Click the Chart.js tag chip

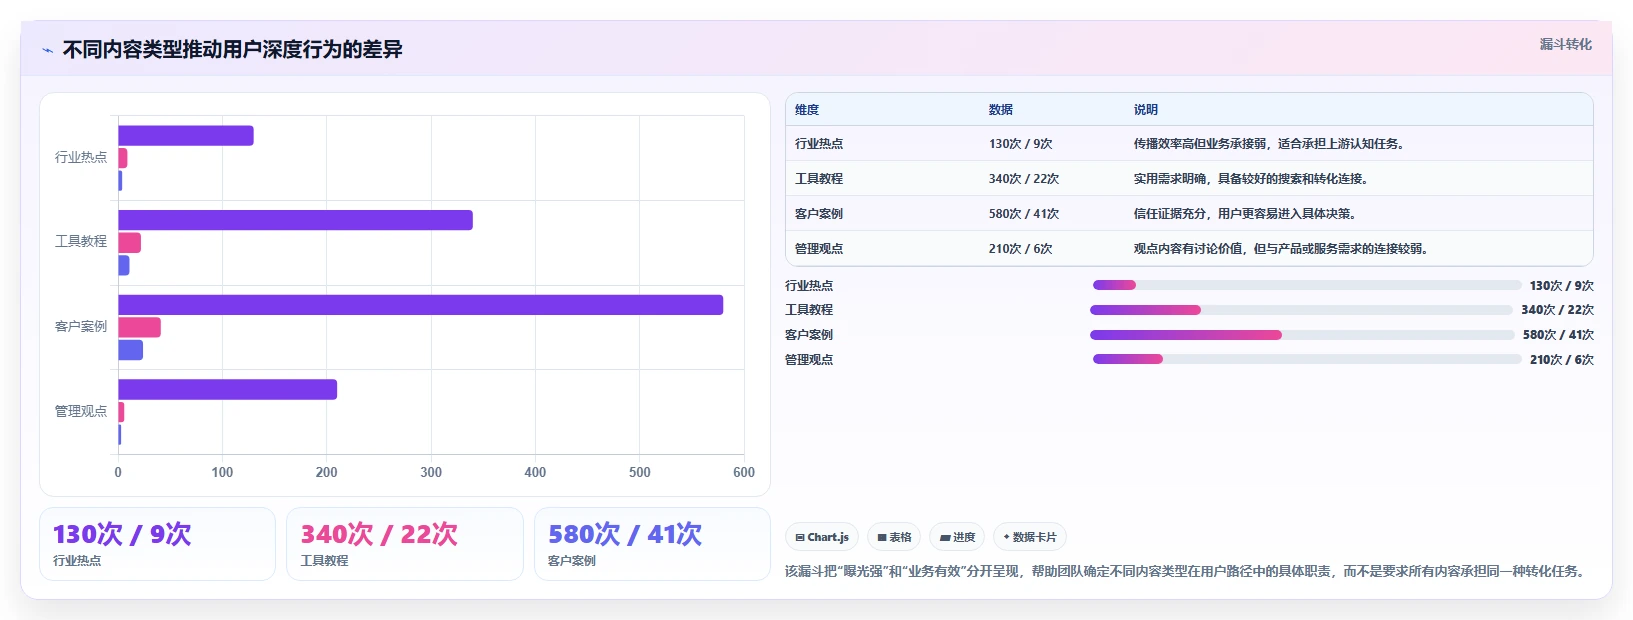[822, 537]
